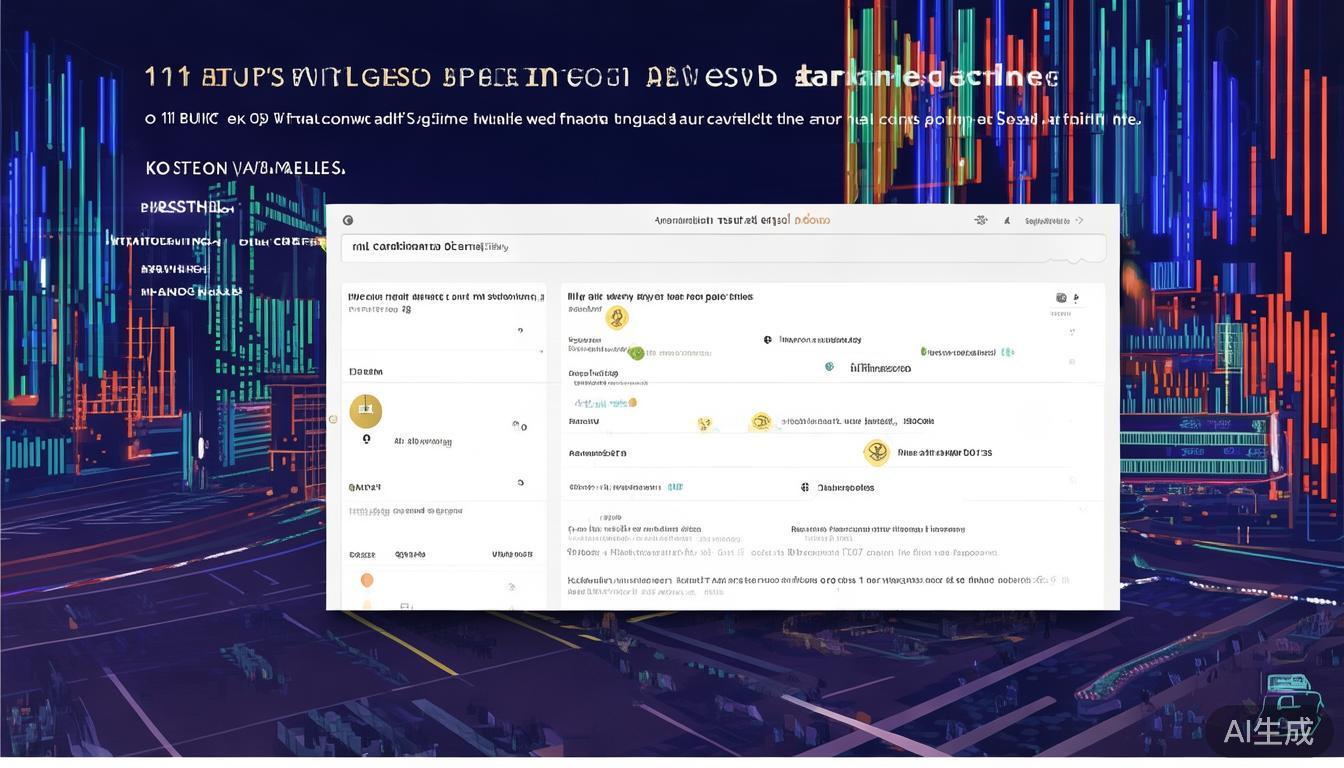The image size is (1344, 768).
Task: Expand the arrow at the title bar's far right
Action: [x=1079, y=220]
